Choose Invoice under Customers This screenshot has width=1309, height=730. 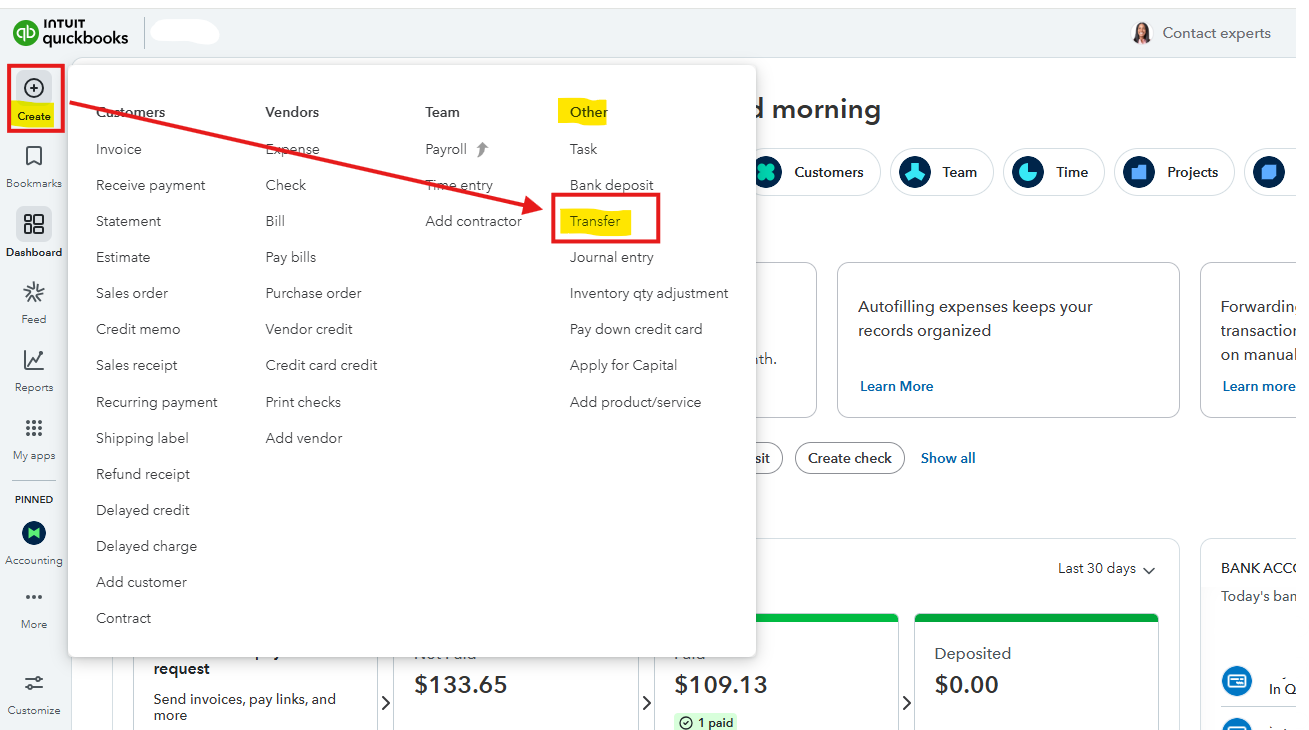coord(119,149)
